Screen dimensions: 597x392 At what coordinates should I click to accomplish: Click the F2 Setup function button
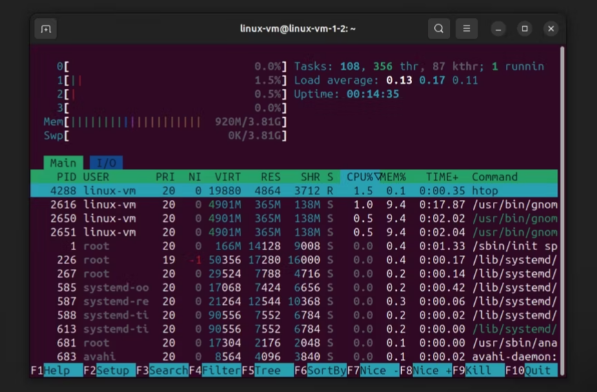click(110, 370)
